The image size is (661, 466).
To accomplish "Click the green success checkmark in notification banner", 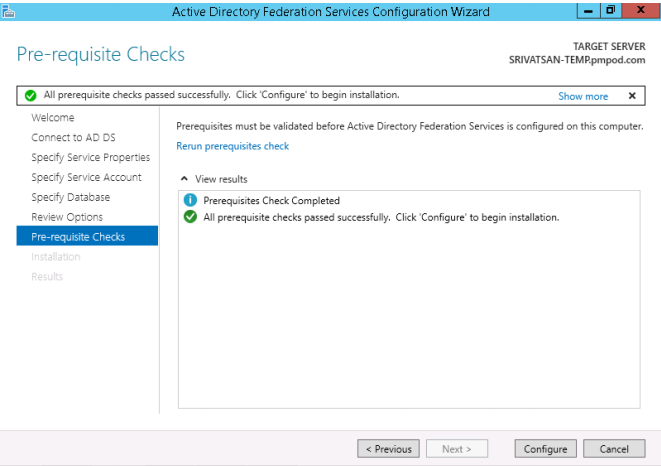I will point(31,96).
